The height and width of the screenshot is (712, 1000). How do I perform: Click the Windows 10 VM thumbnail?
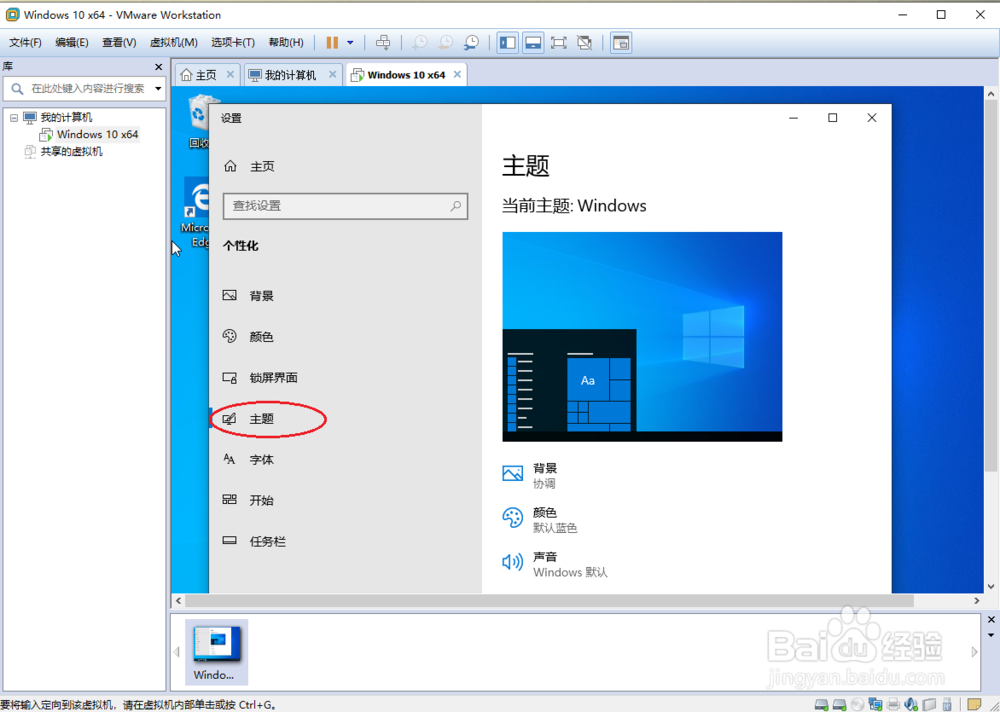pyautogui.click(x=216, y=651)
